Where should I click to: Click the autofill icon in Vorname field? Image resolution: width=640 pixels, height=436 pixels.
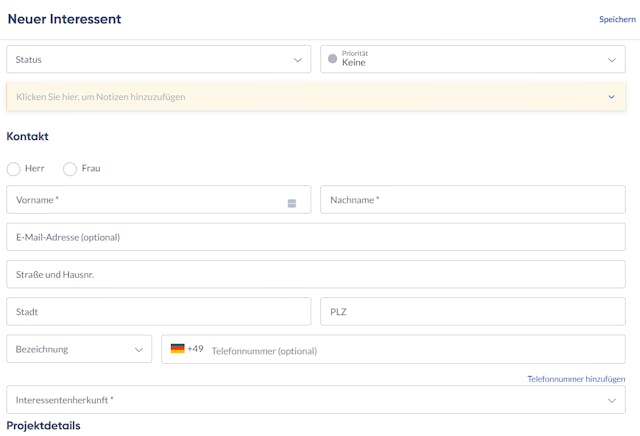(x=292, y=203)
